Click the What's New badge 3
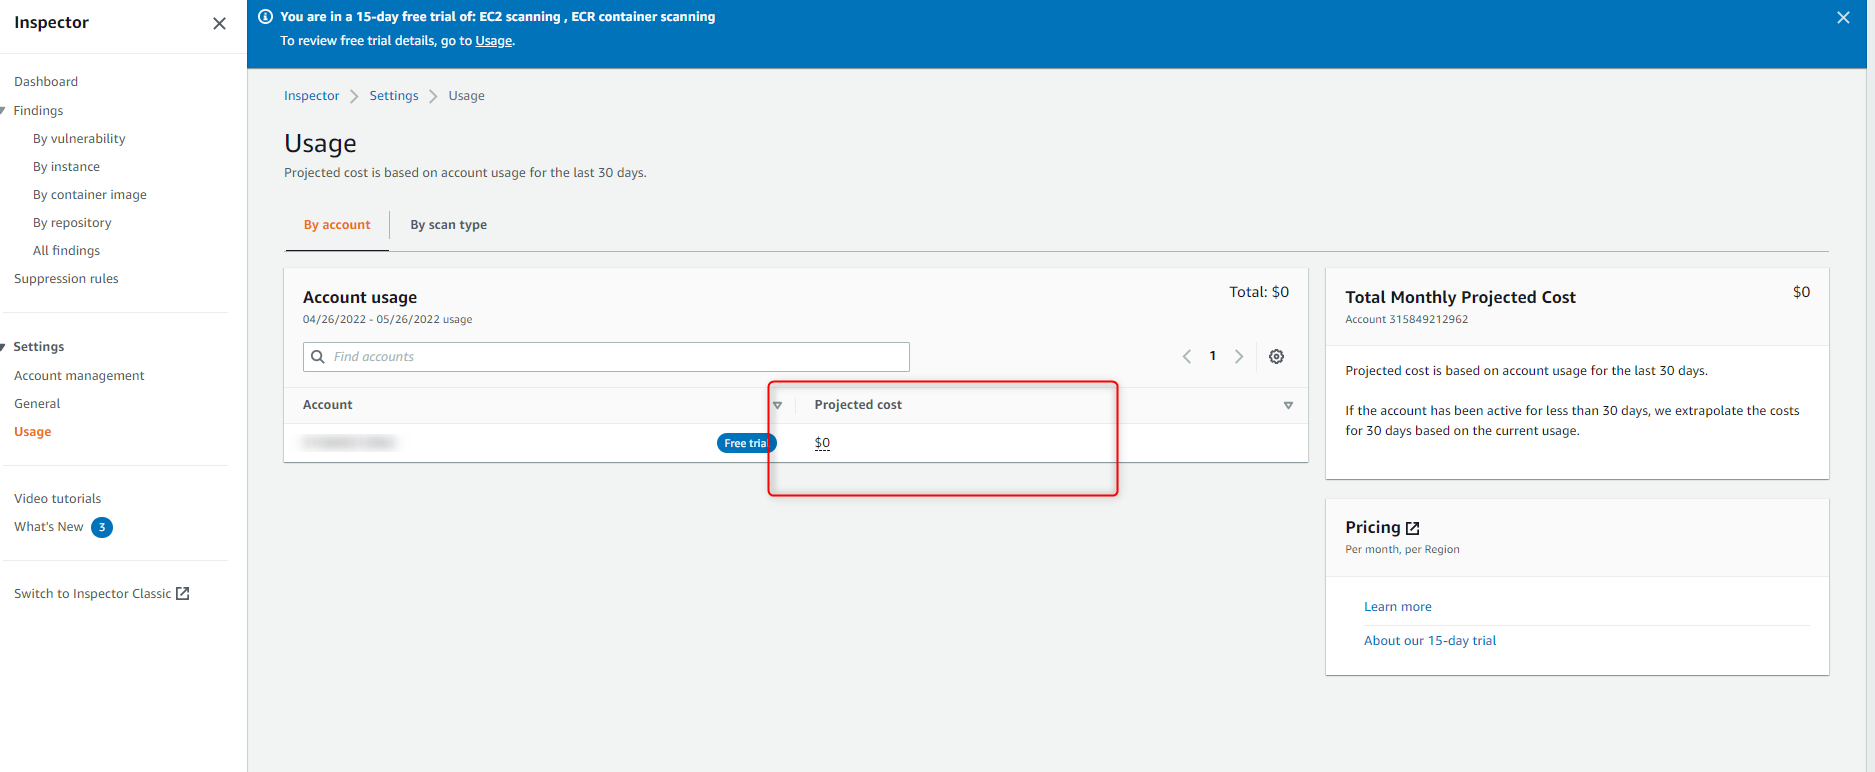1875x772 pixels. (x=102, y=527)
